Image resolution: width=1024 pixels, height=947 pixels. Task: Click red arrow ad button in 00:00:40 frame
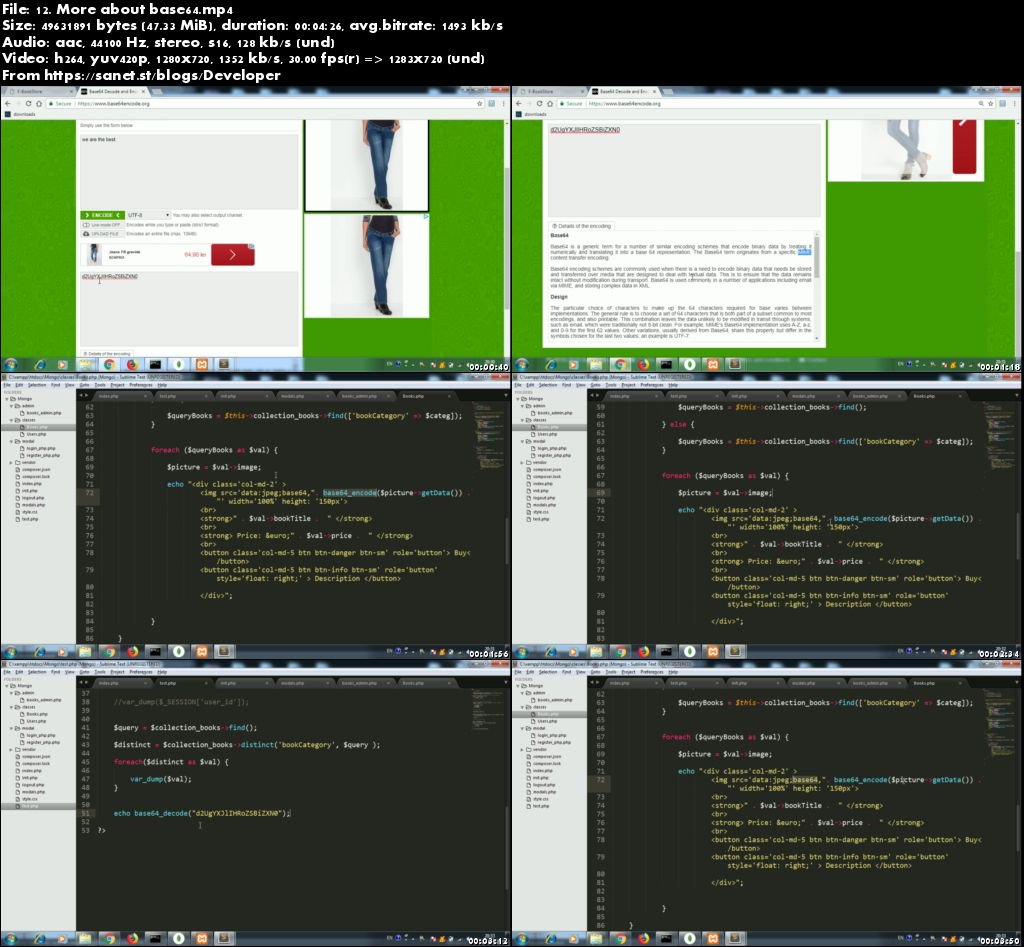pyautogui.click(x=232, y=255)
